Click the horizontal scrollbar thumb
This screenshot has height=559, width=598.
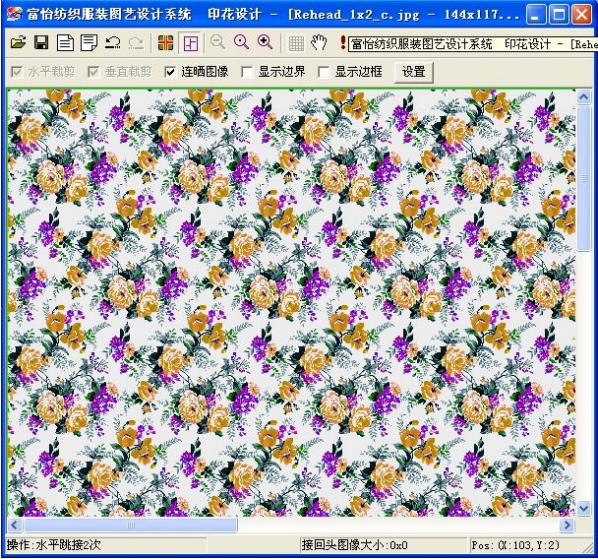point(130,525)
